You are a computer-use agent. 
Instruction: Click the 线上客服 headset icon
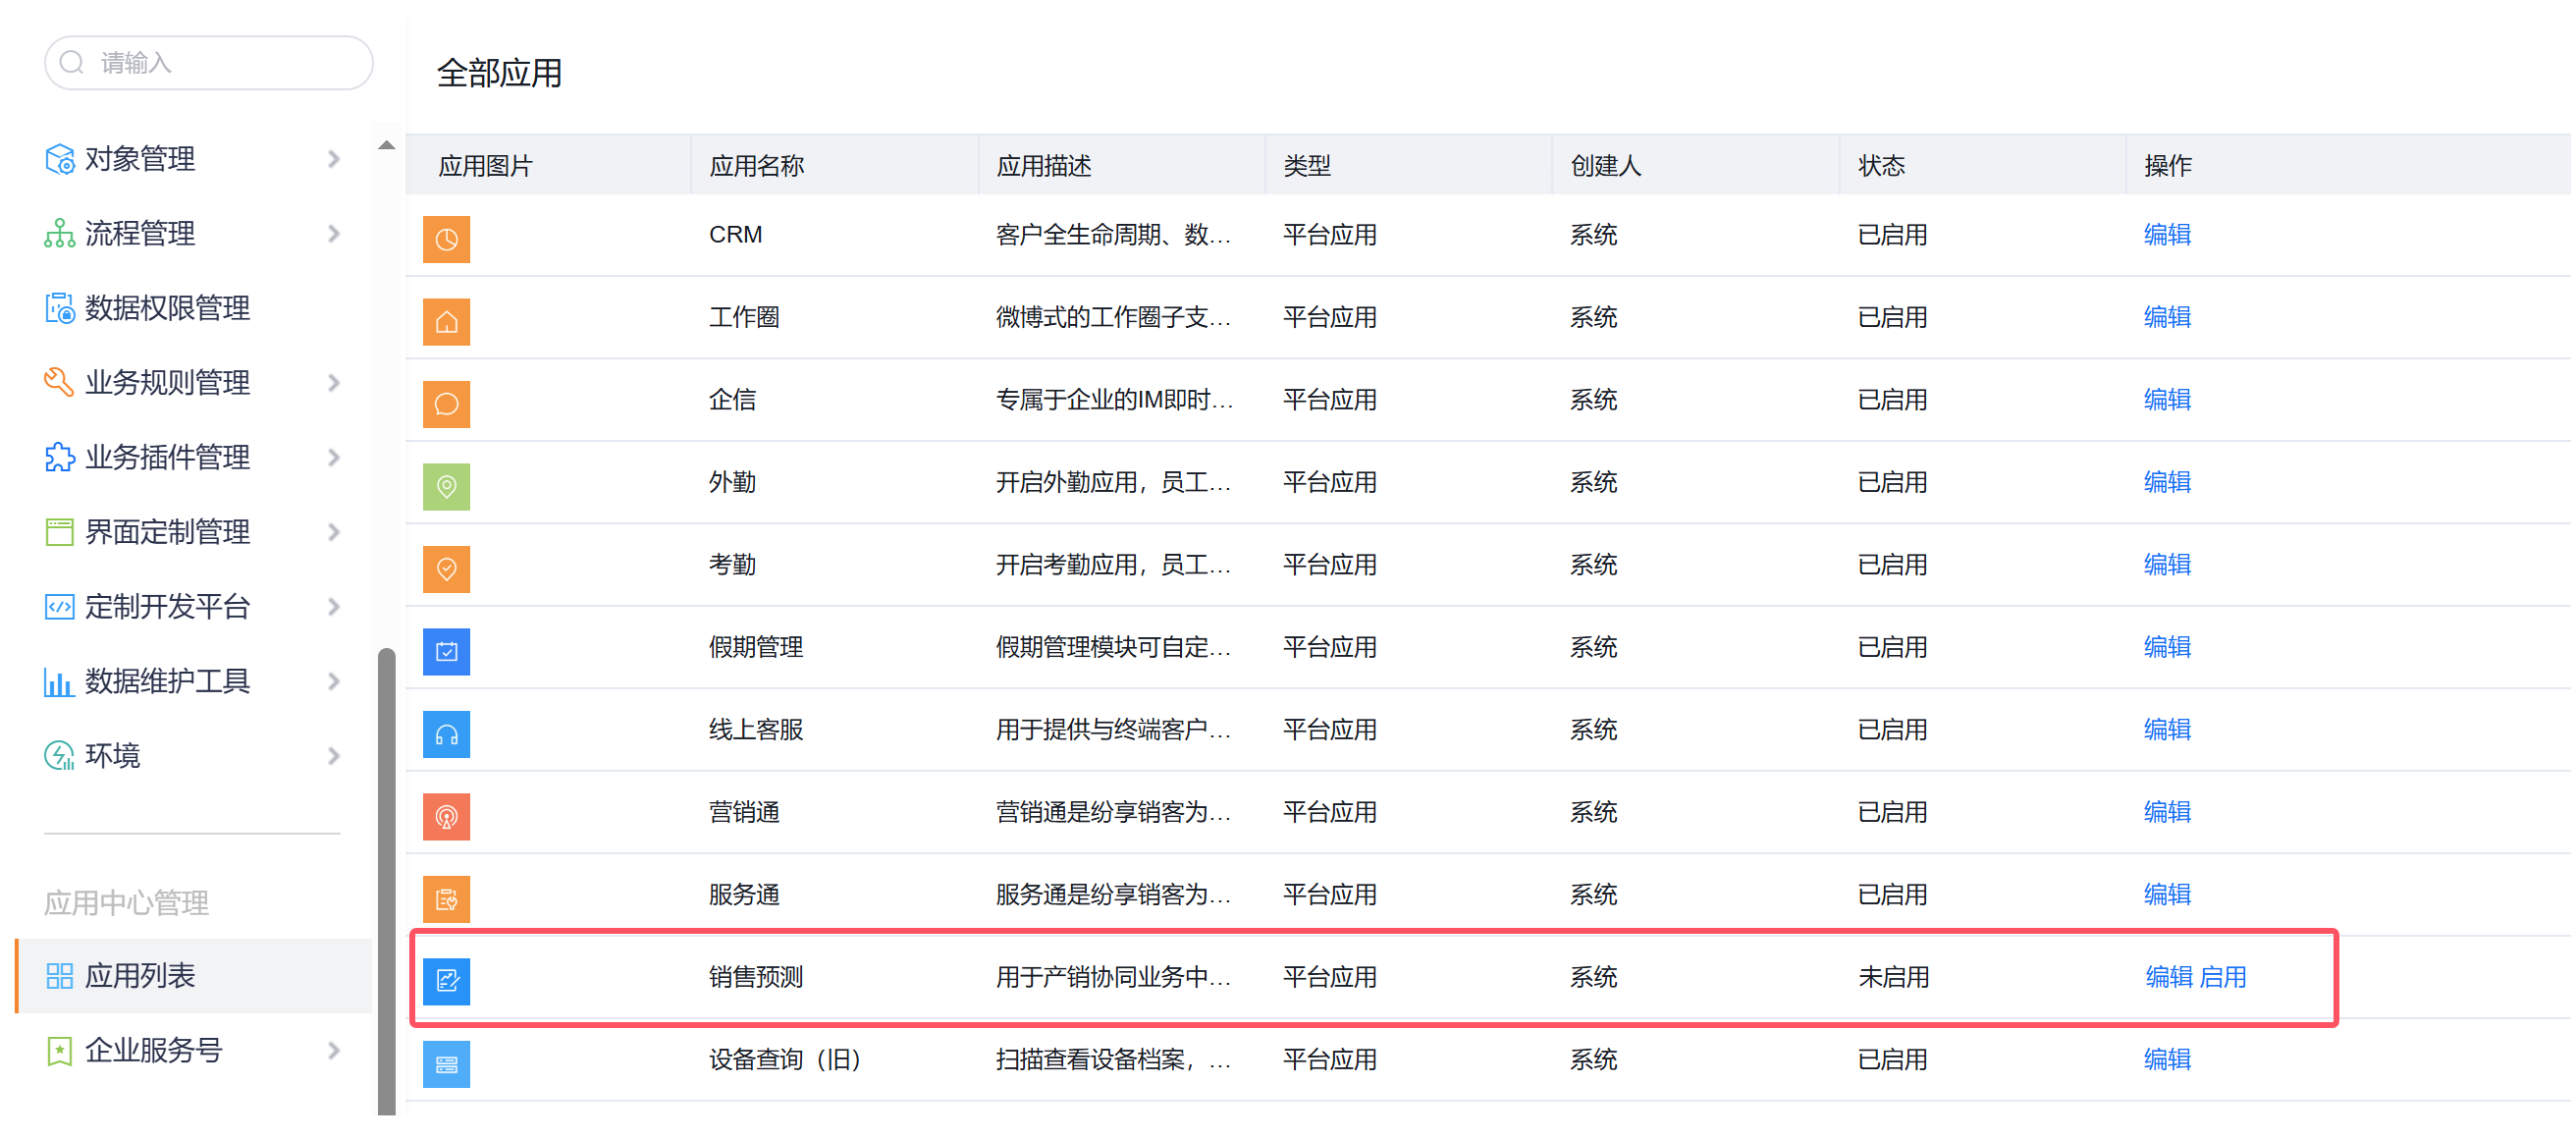coord(446,734)
